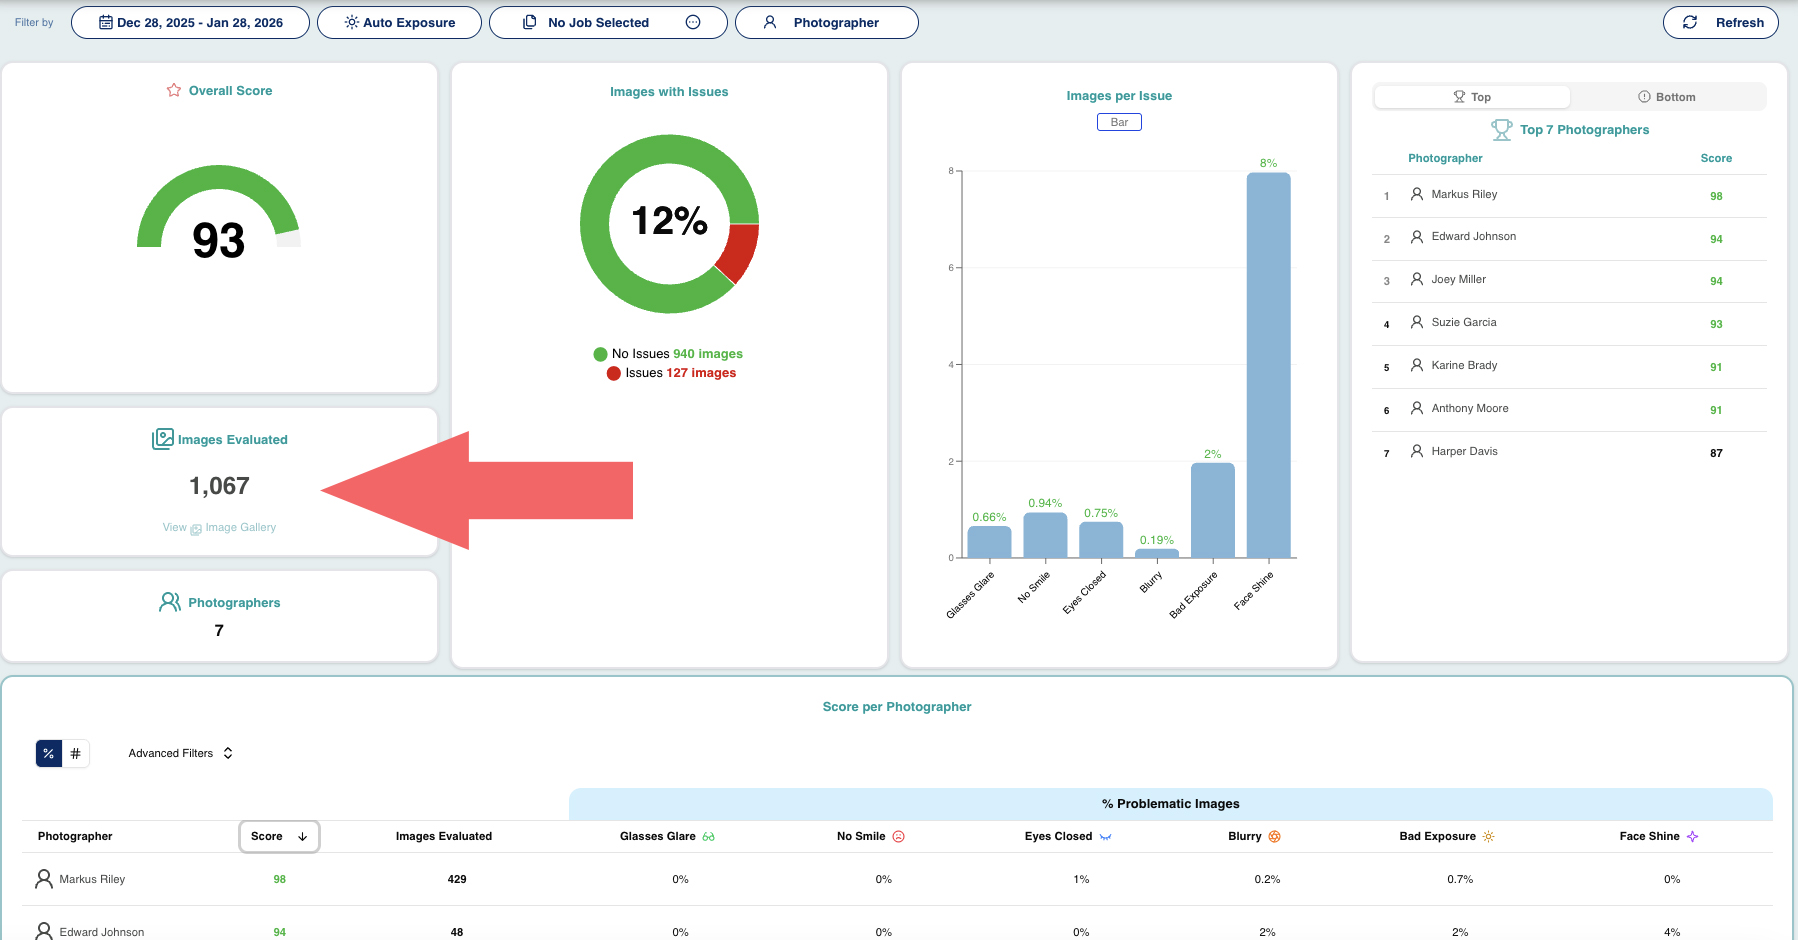Expand the Advanced Filters section
The height and width of the screenshot is (940, 1798).
pos(181,753)
